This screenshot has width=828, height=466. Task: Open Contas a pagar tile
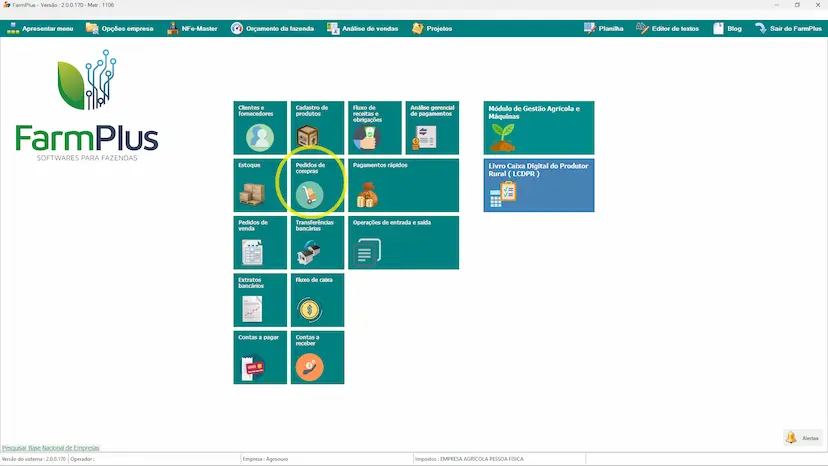pos(260,358)
